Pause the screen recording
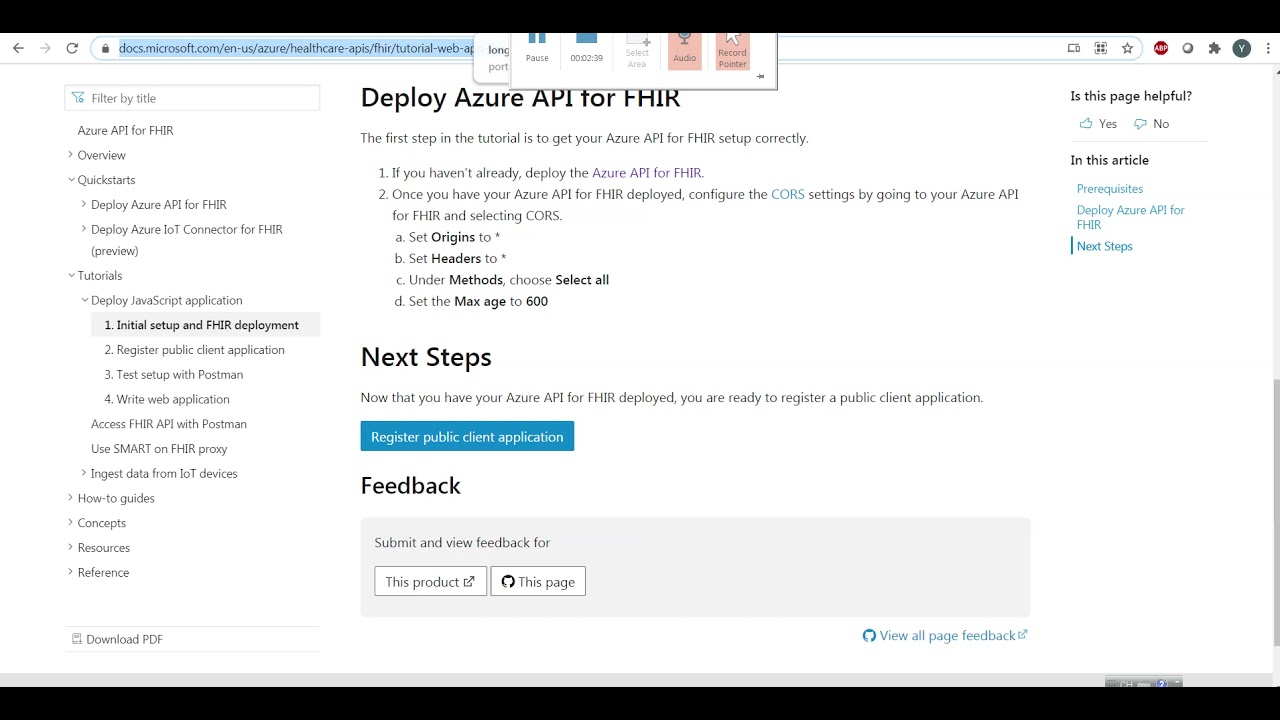The height and width of the screenshot is (720, 1280). click(537, 48)
